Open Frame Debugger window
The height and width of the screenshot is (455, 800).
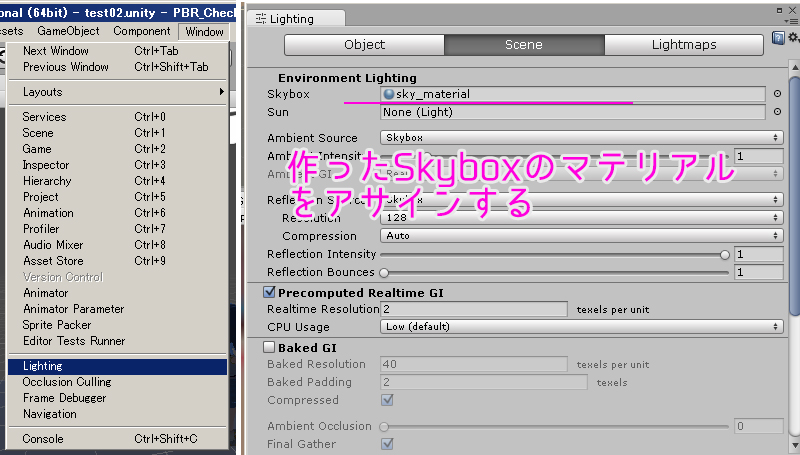pyautogui.click(x=117, y=398)
